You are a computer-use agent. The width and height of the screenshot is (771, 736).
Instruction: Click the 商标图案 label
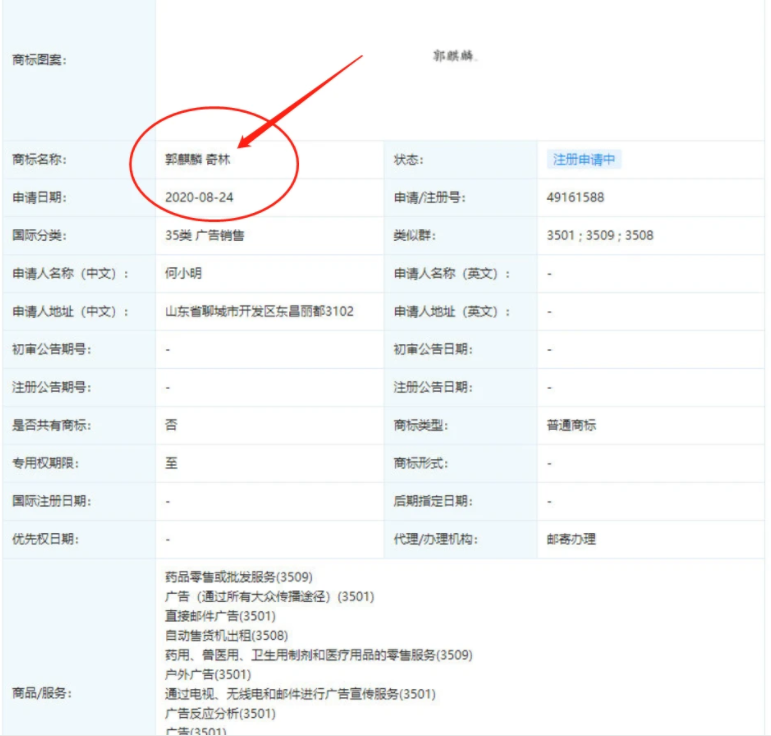(39, 60)
